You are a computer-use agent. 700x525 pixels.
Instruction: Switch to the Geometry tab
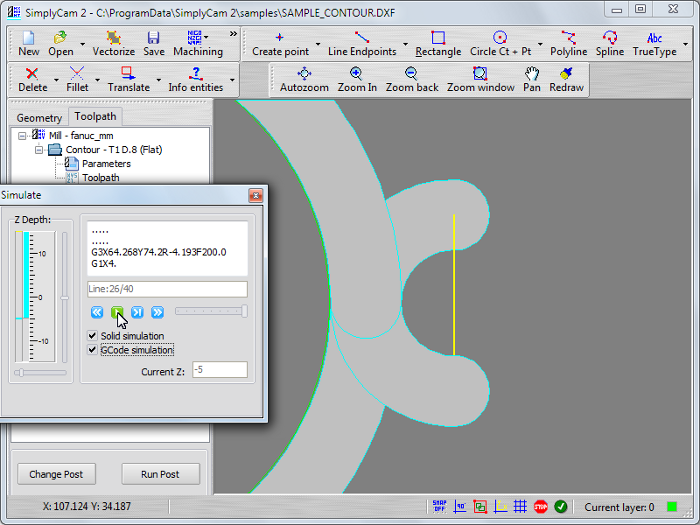click(x=39, y=117)
